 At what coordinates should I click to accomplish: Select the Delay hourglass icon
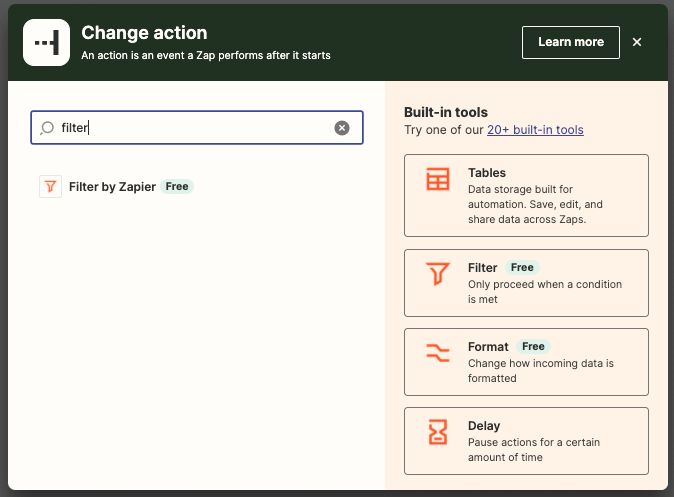click(438, 432)
